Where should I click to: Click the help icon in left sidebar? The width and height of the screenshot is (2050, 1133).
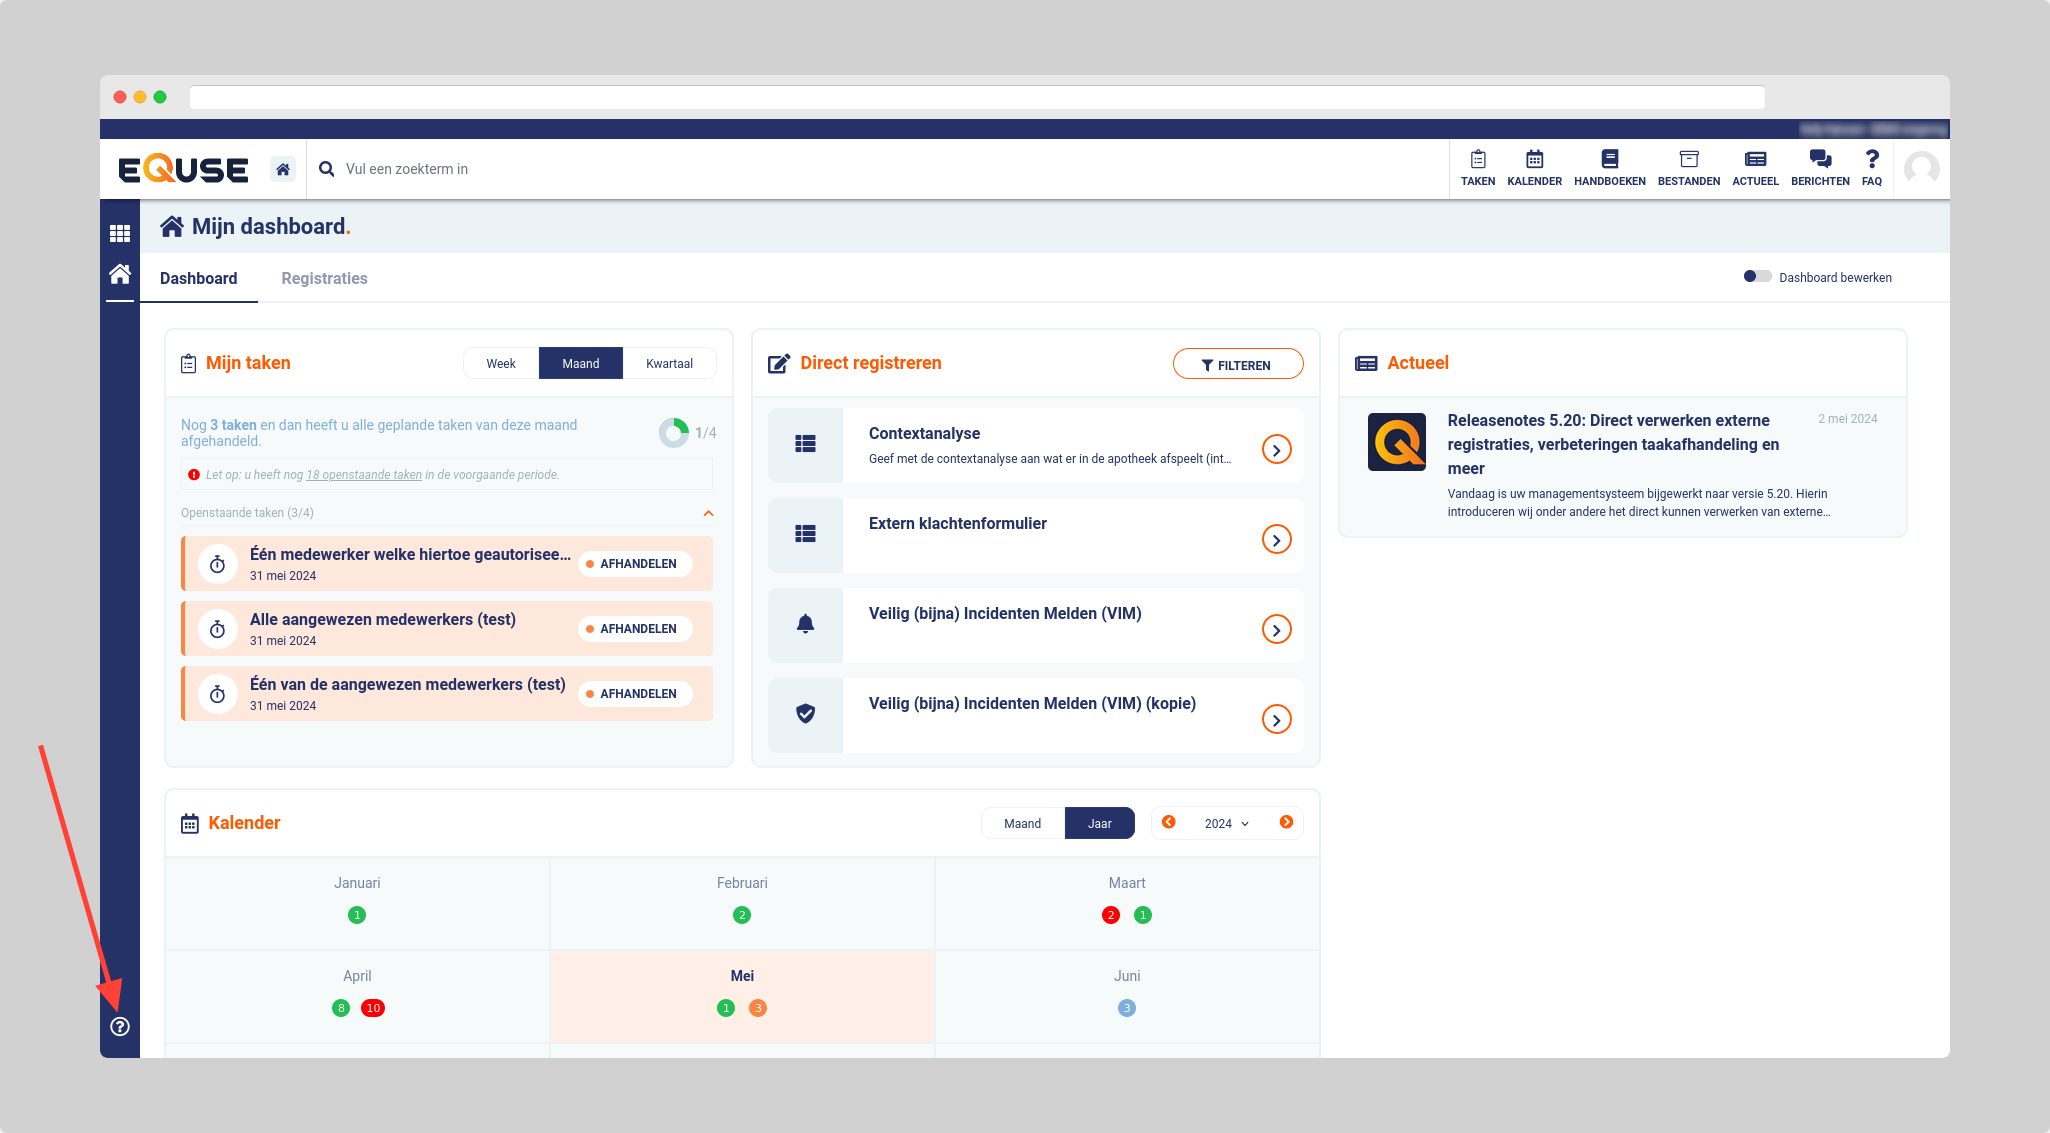point(120,1026)
